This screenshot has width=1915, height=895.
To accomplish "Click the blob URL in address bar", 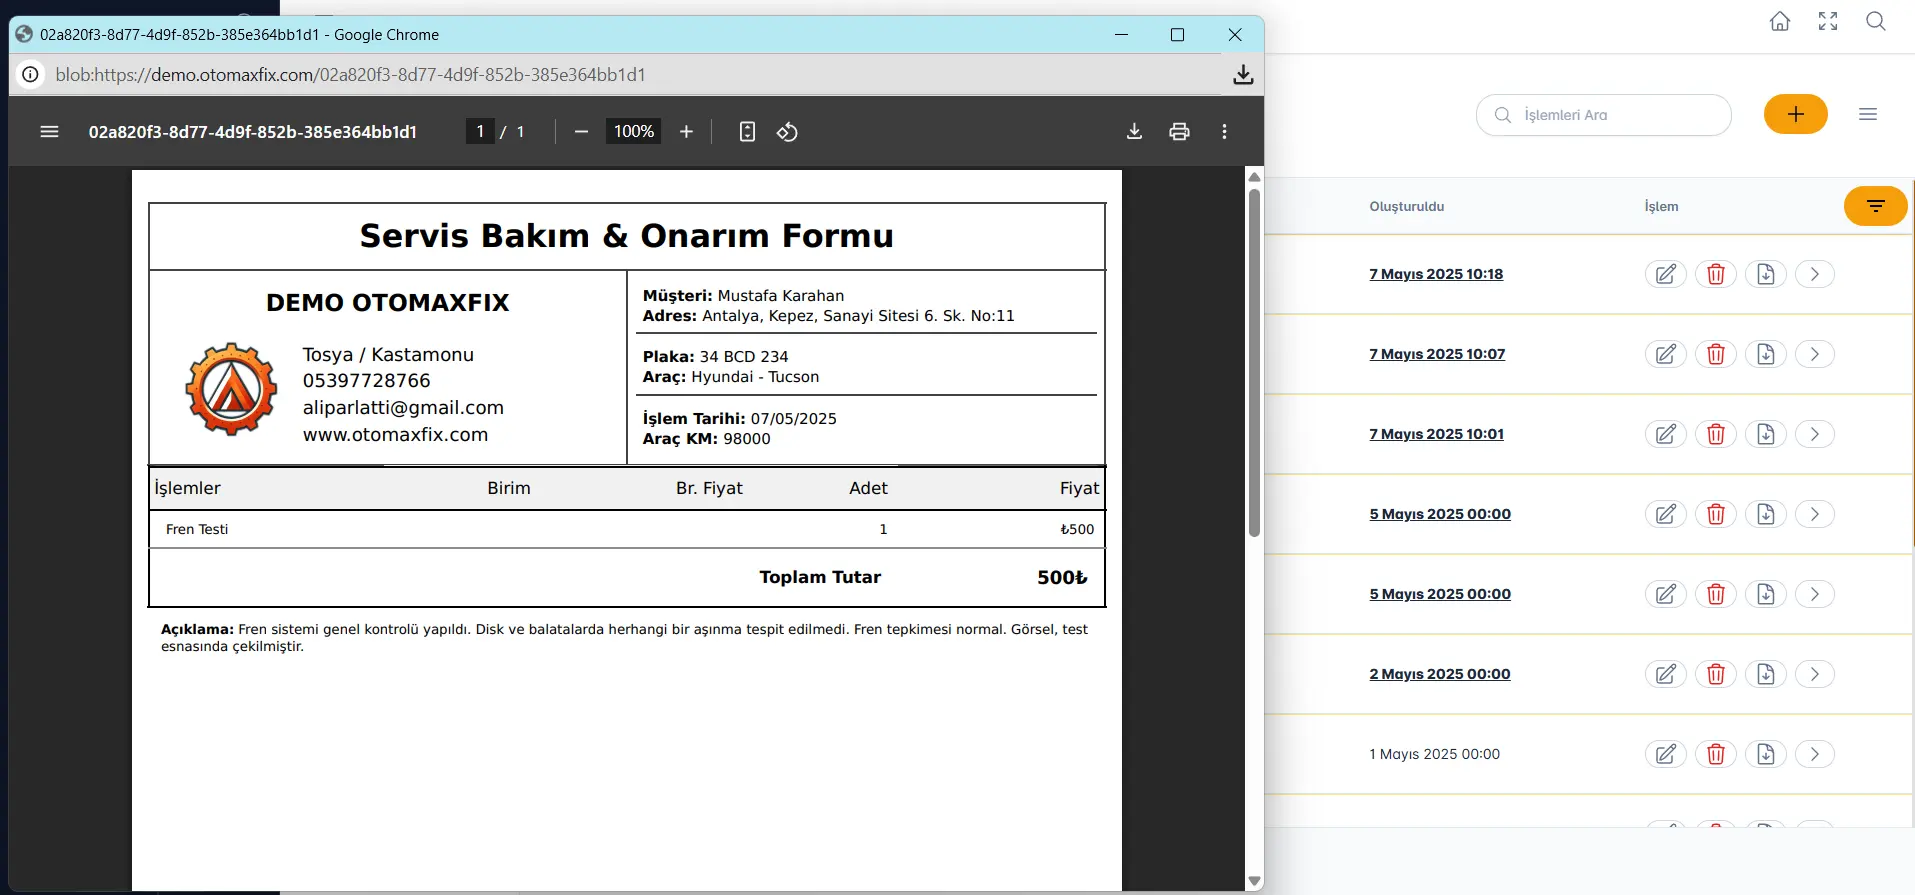I will [351, 75].
